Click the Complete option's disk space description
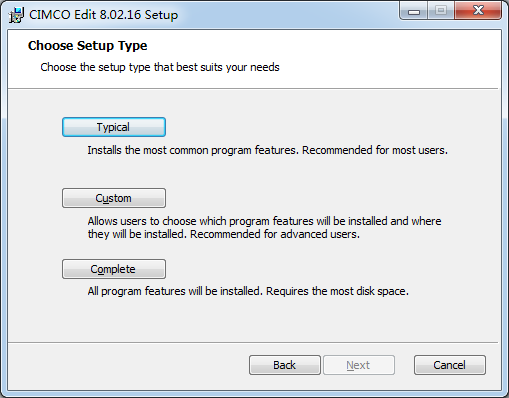The image size is (509, 398). click(248, 291)
